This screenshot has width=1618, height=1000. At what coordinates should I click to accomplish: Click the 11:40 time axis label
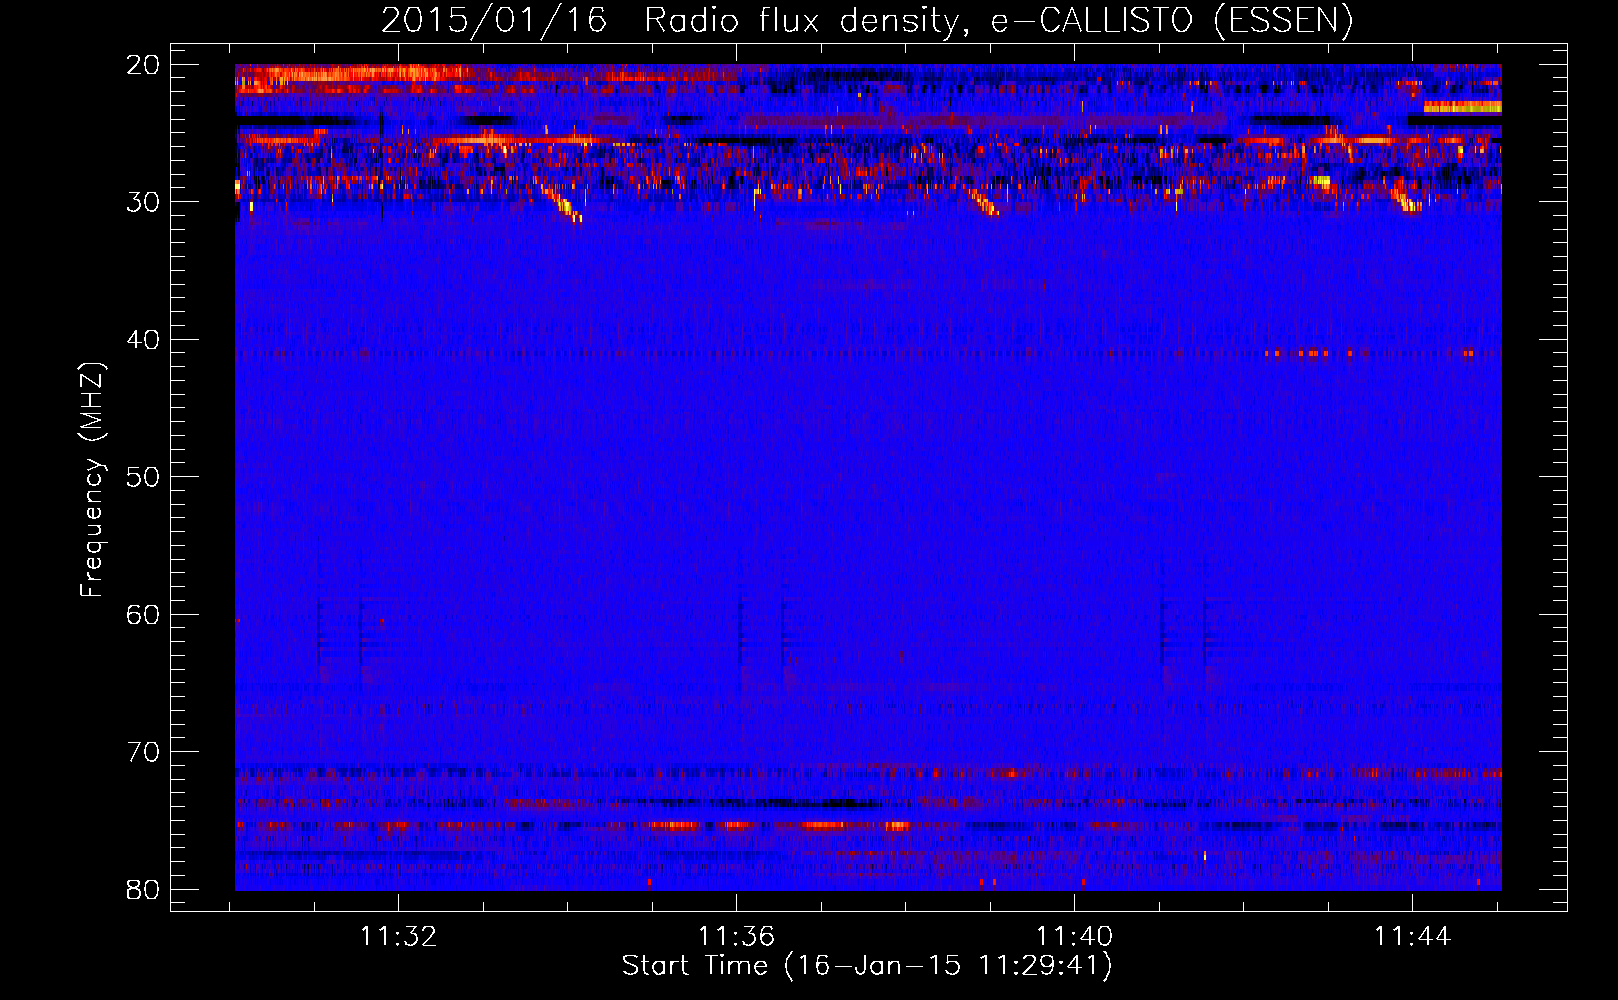pos(1074,937)
